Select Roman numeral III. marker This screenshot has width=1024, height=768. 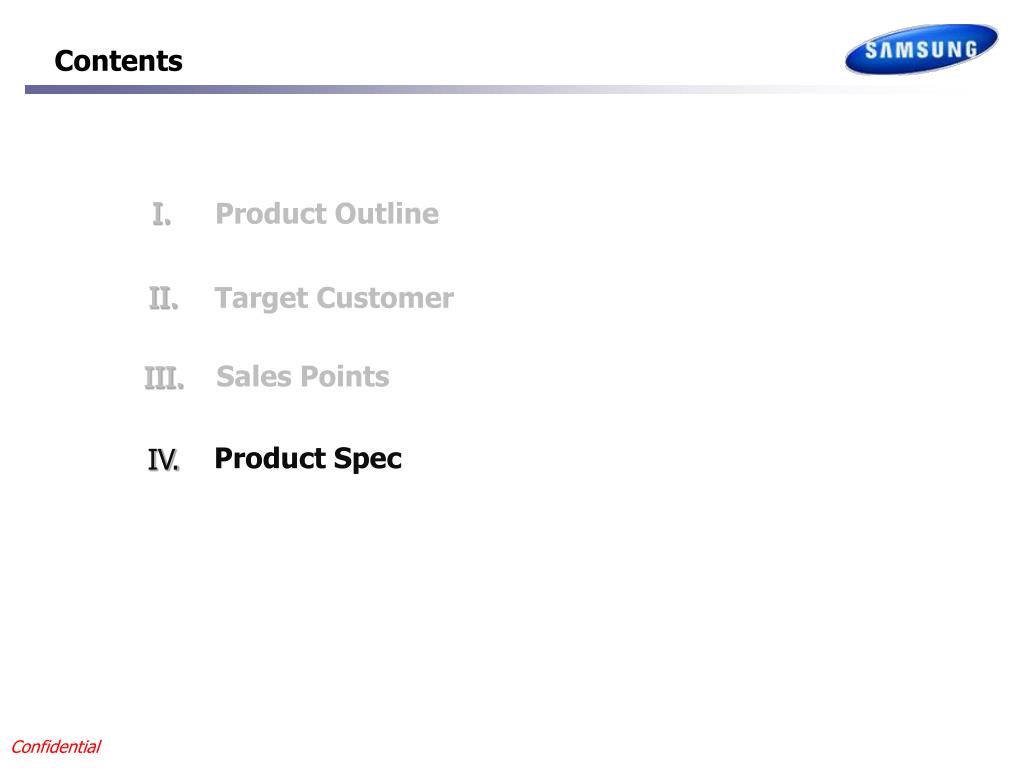click(164, 378)
